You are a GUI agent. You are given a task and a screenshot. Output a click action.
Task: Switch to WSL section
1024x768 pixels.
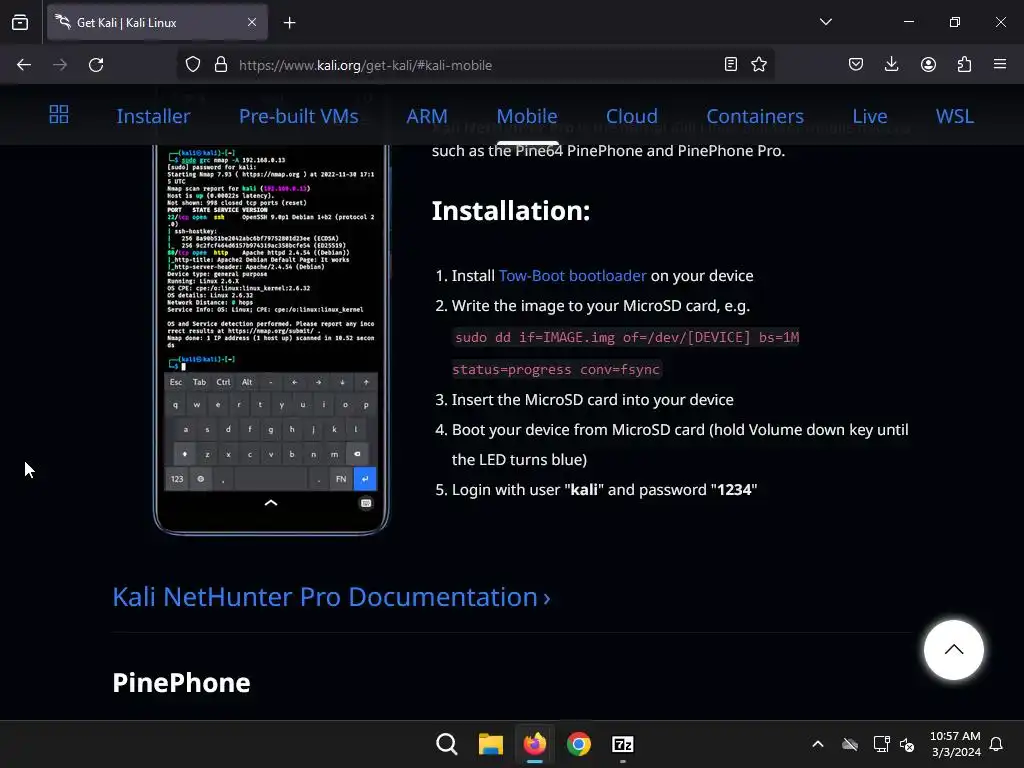tap(955, 116)
